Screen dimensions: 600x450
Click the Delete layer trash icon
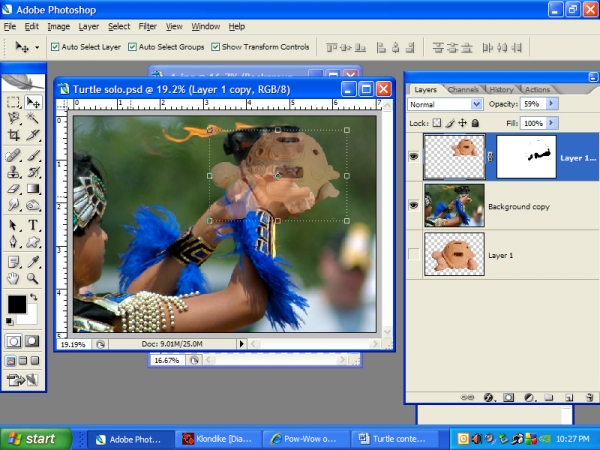click(590, 398)
